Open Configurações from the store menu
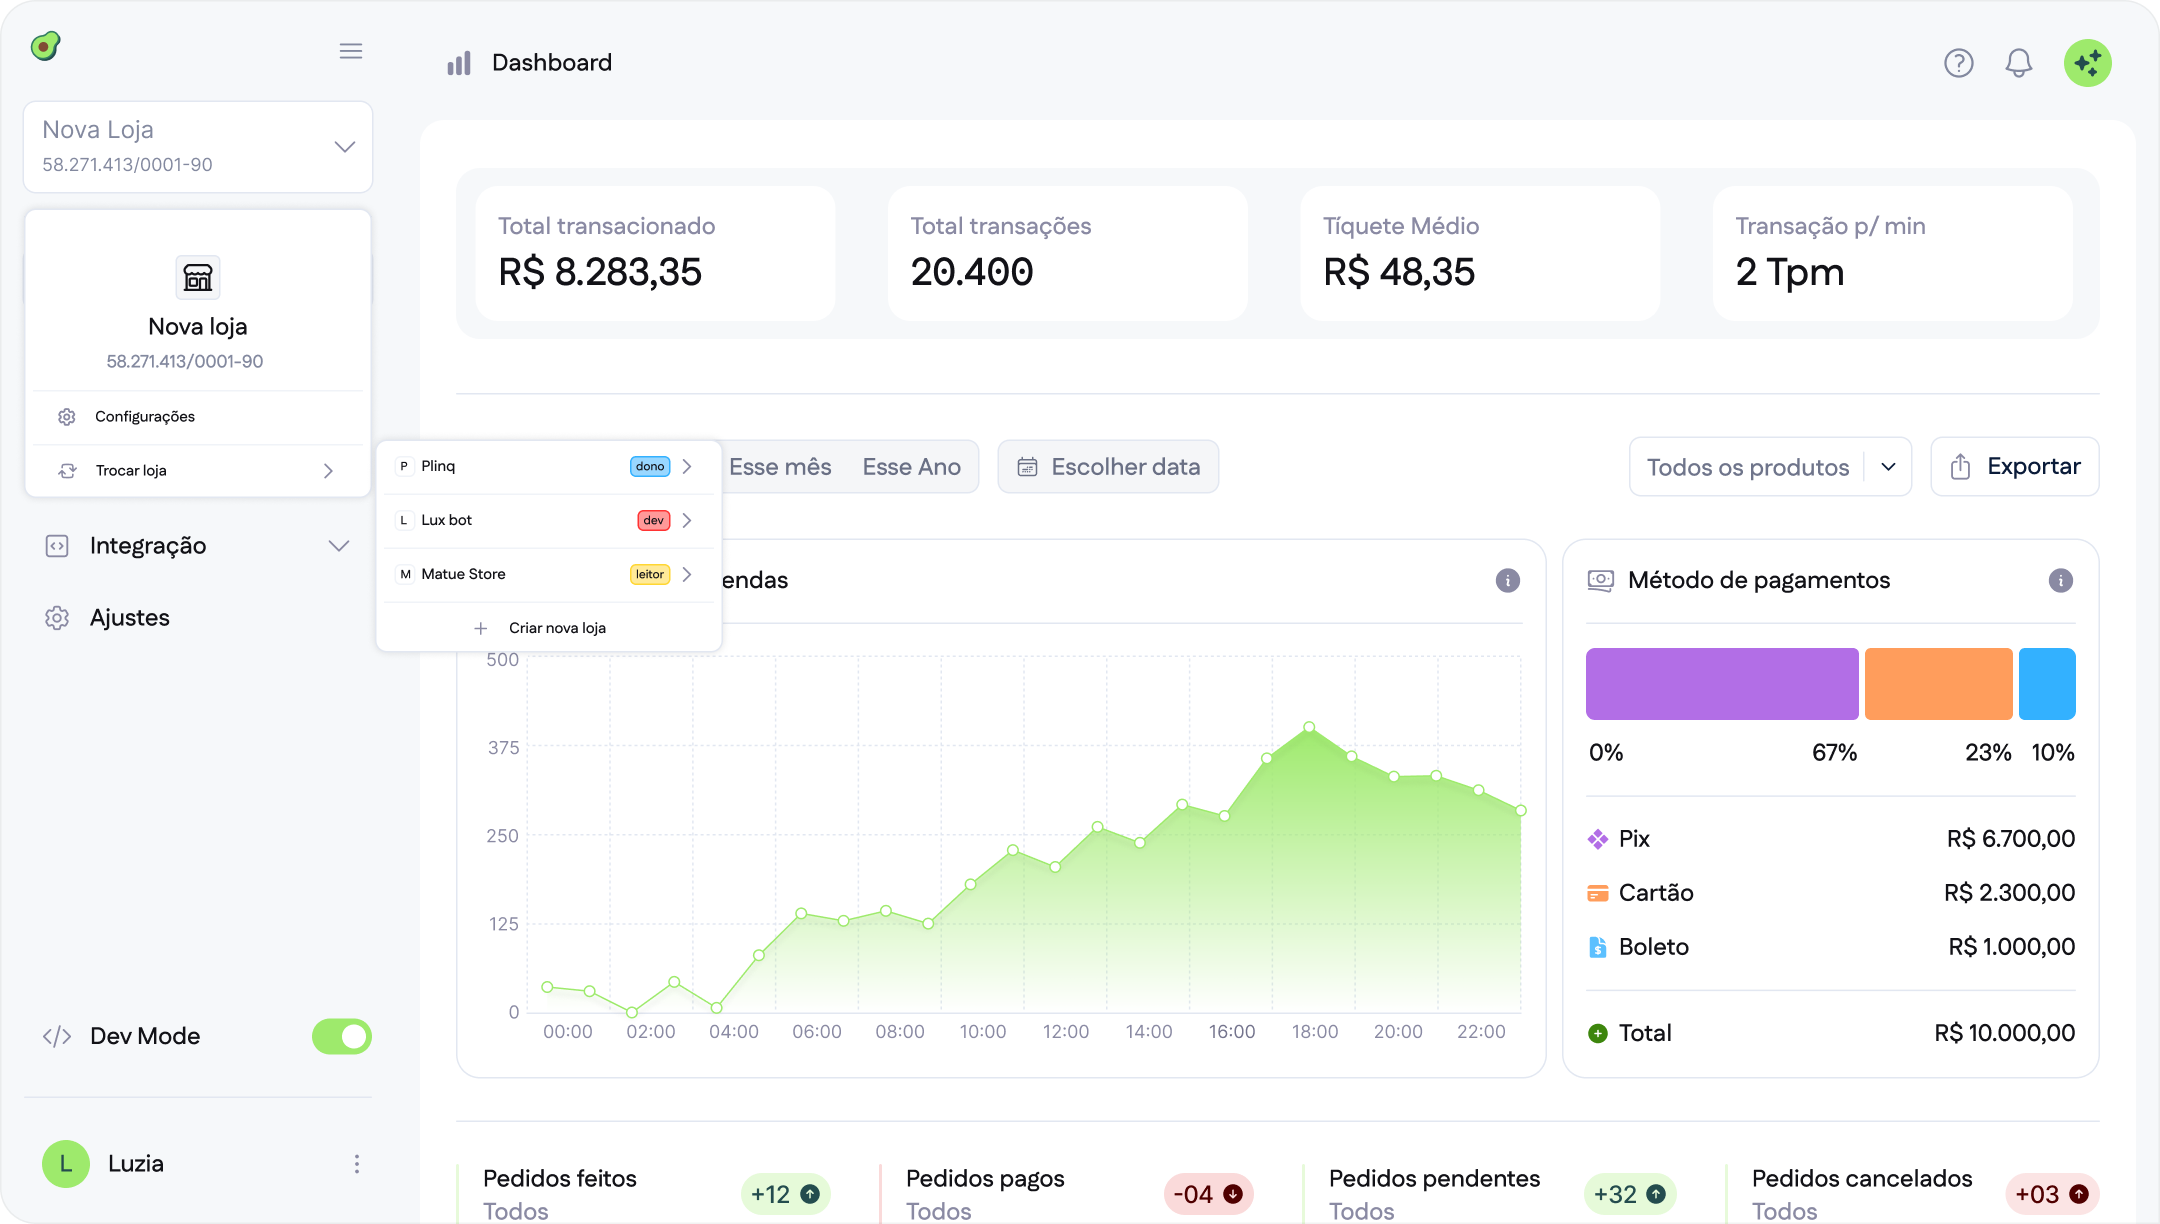 click(x=143, y=416)
